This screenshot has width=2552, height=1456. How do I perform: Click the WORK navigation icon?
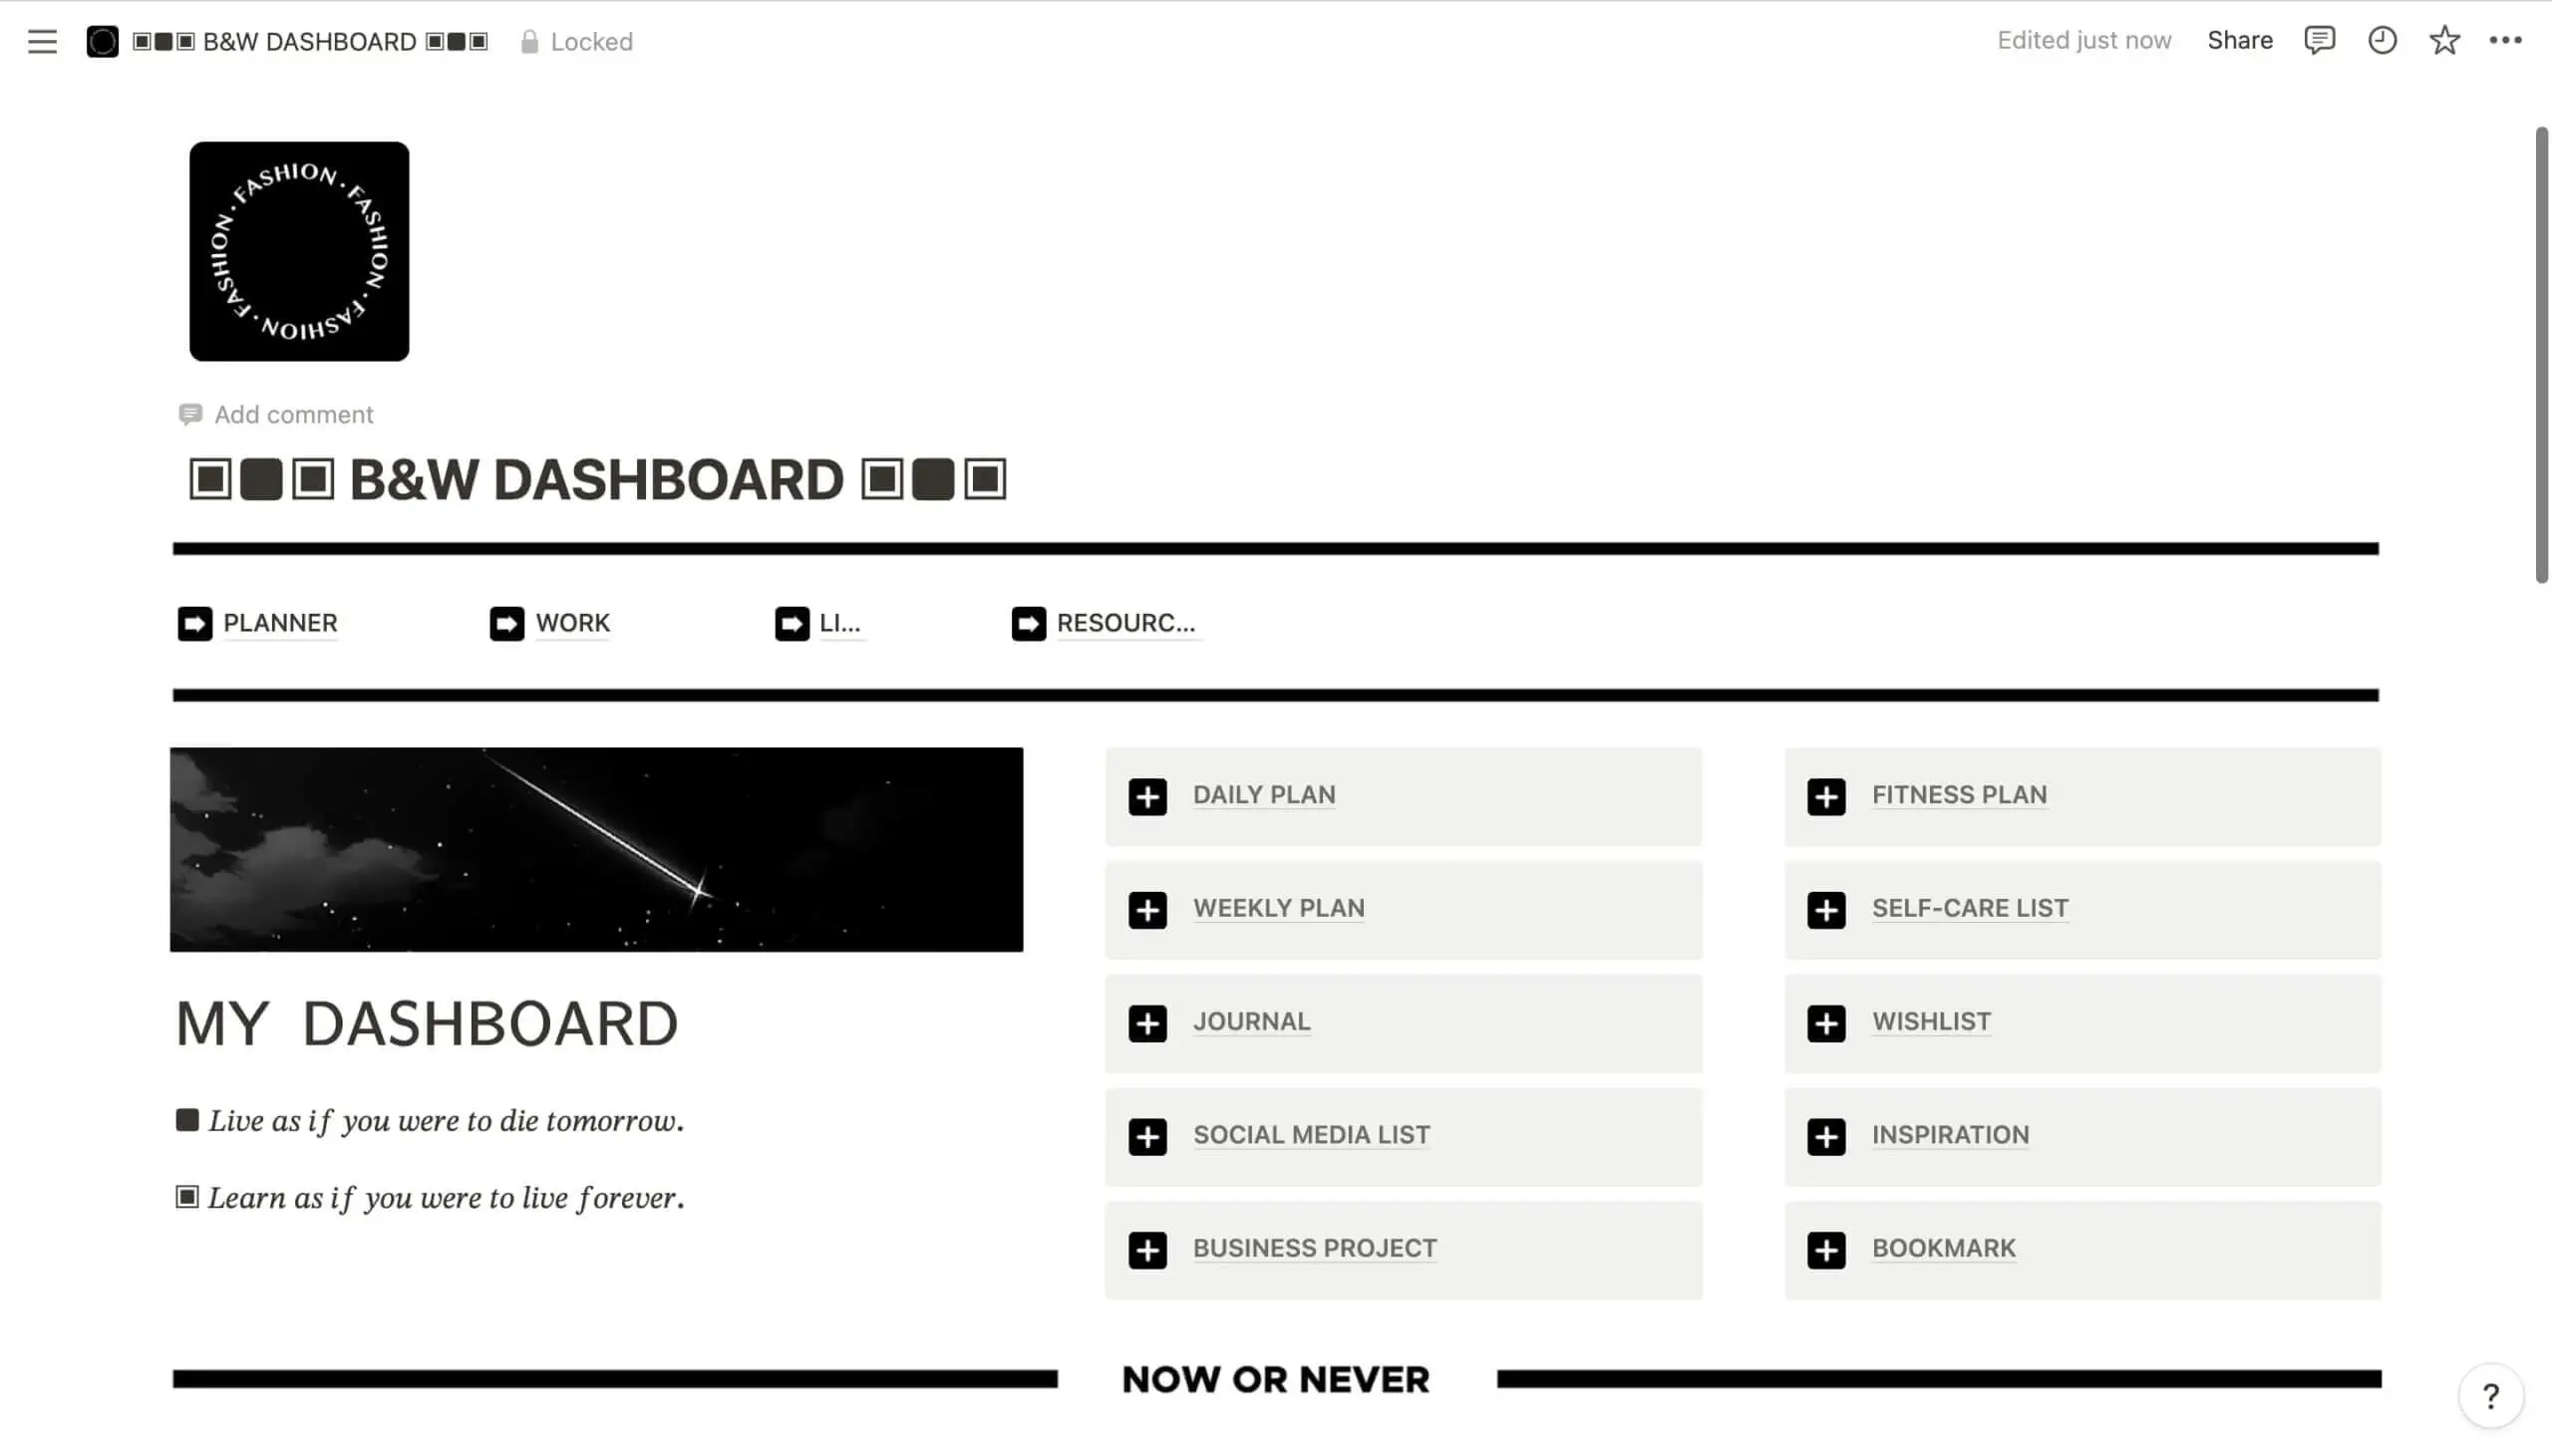coord(506,622)
